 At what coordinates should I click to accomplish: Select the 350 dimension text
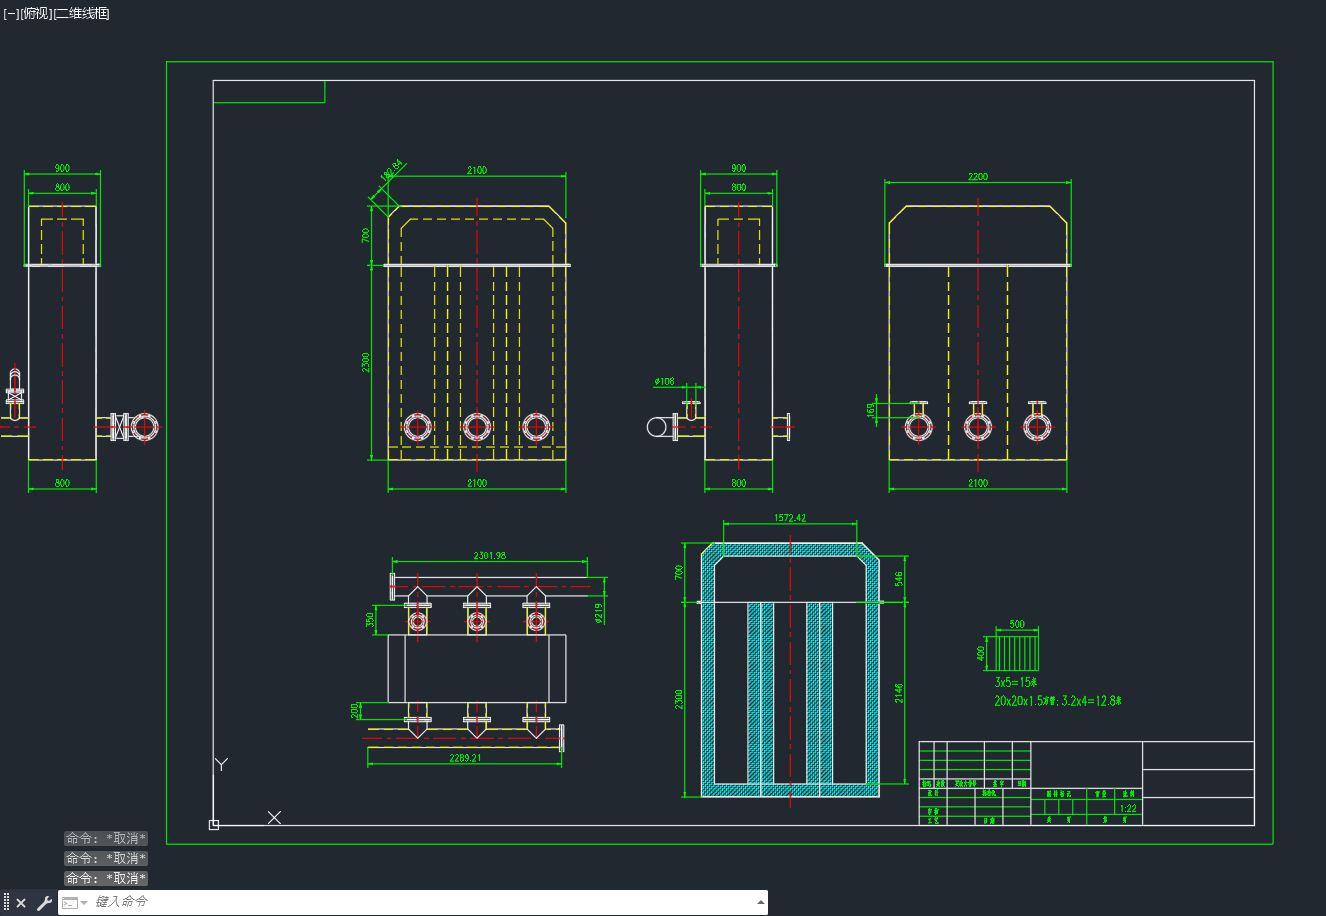(x=370, y=620)
